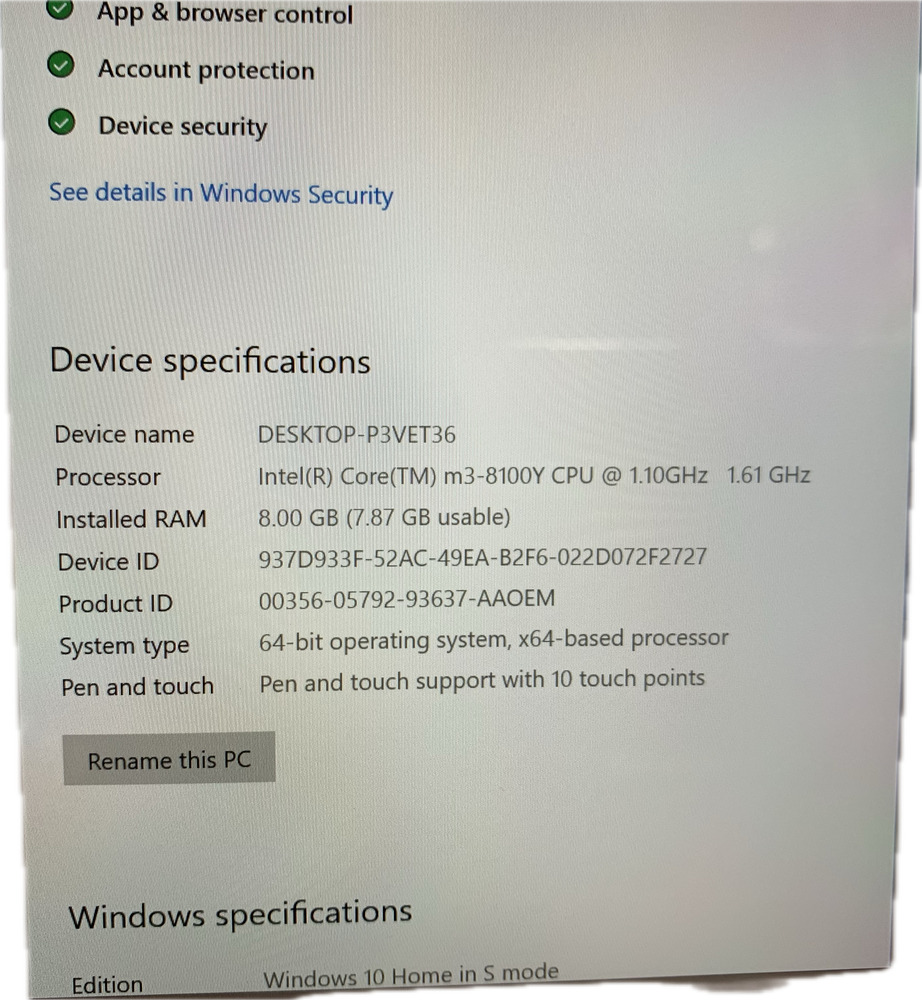Click the App & browser control check icon
Screen dimensions: 922x1000
coord(60,9)
